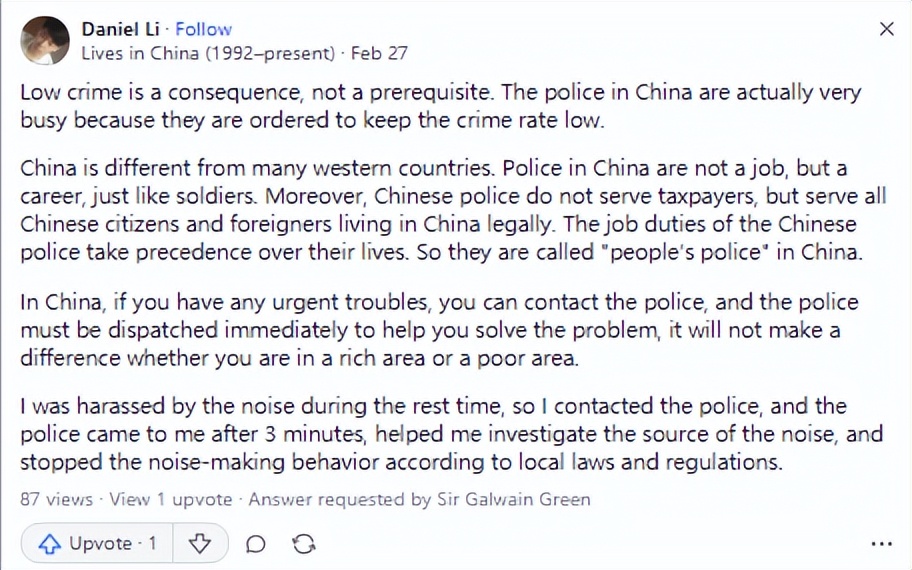Open the 'View 1 upvote' link
This screenshot has height=570, width=912.
click(170, 498)
